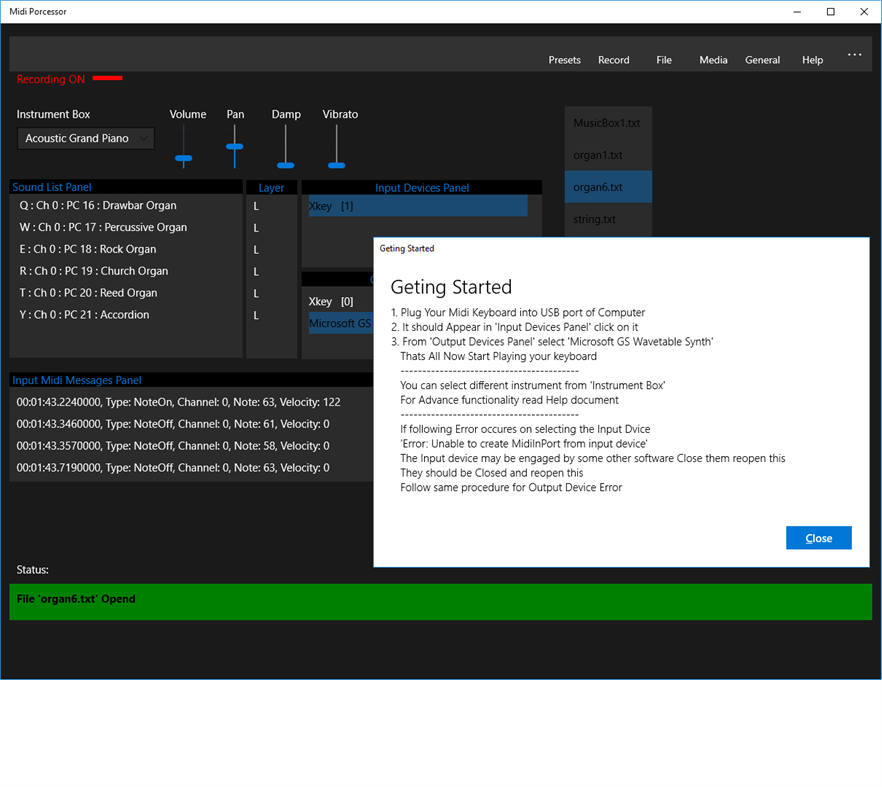
Task: Open the Instrument Box dropdown
Action: [85, 138]
